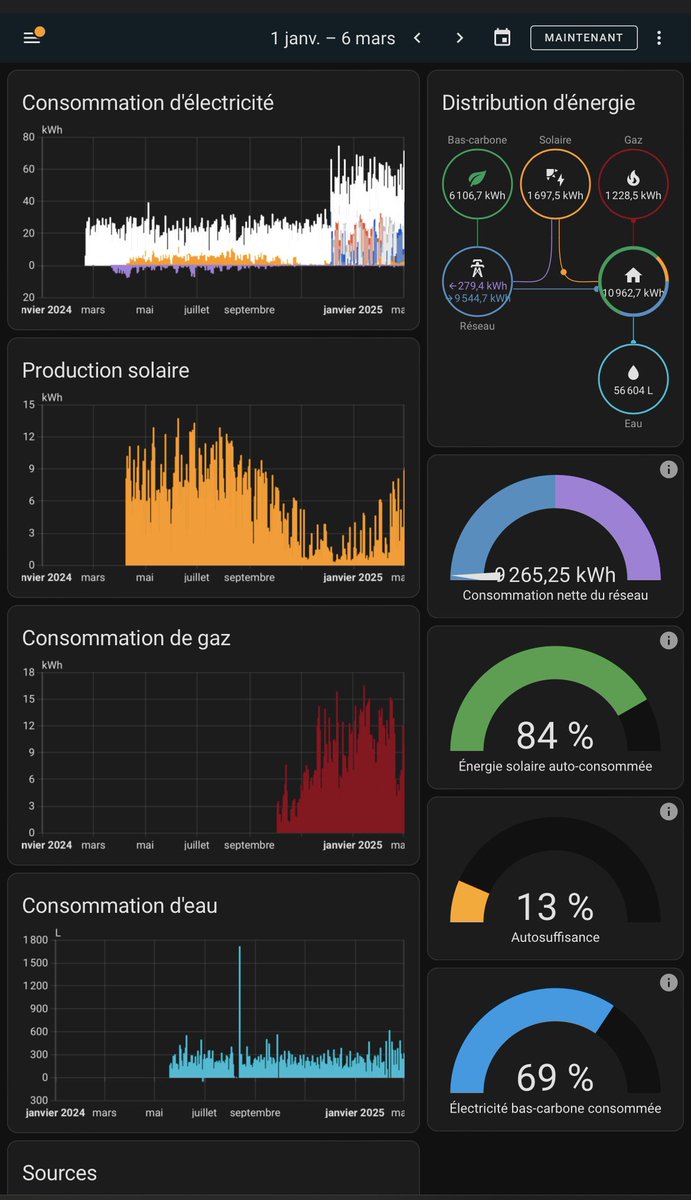Click the 279,4 kWh grid return value
The height and width of the screenshot is (1200, 691).
480,286
